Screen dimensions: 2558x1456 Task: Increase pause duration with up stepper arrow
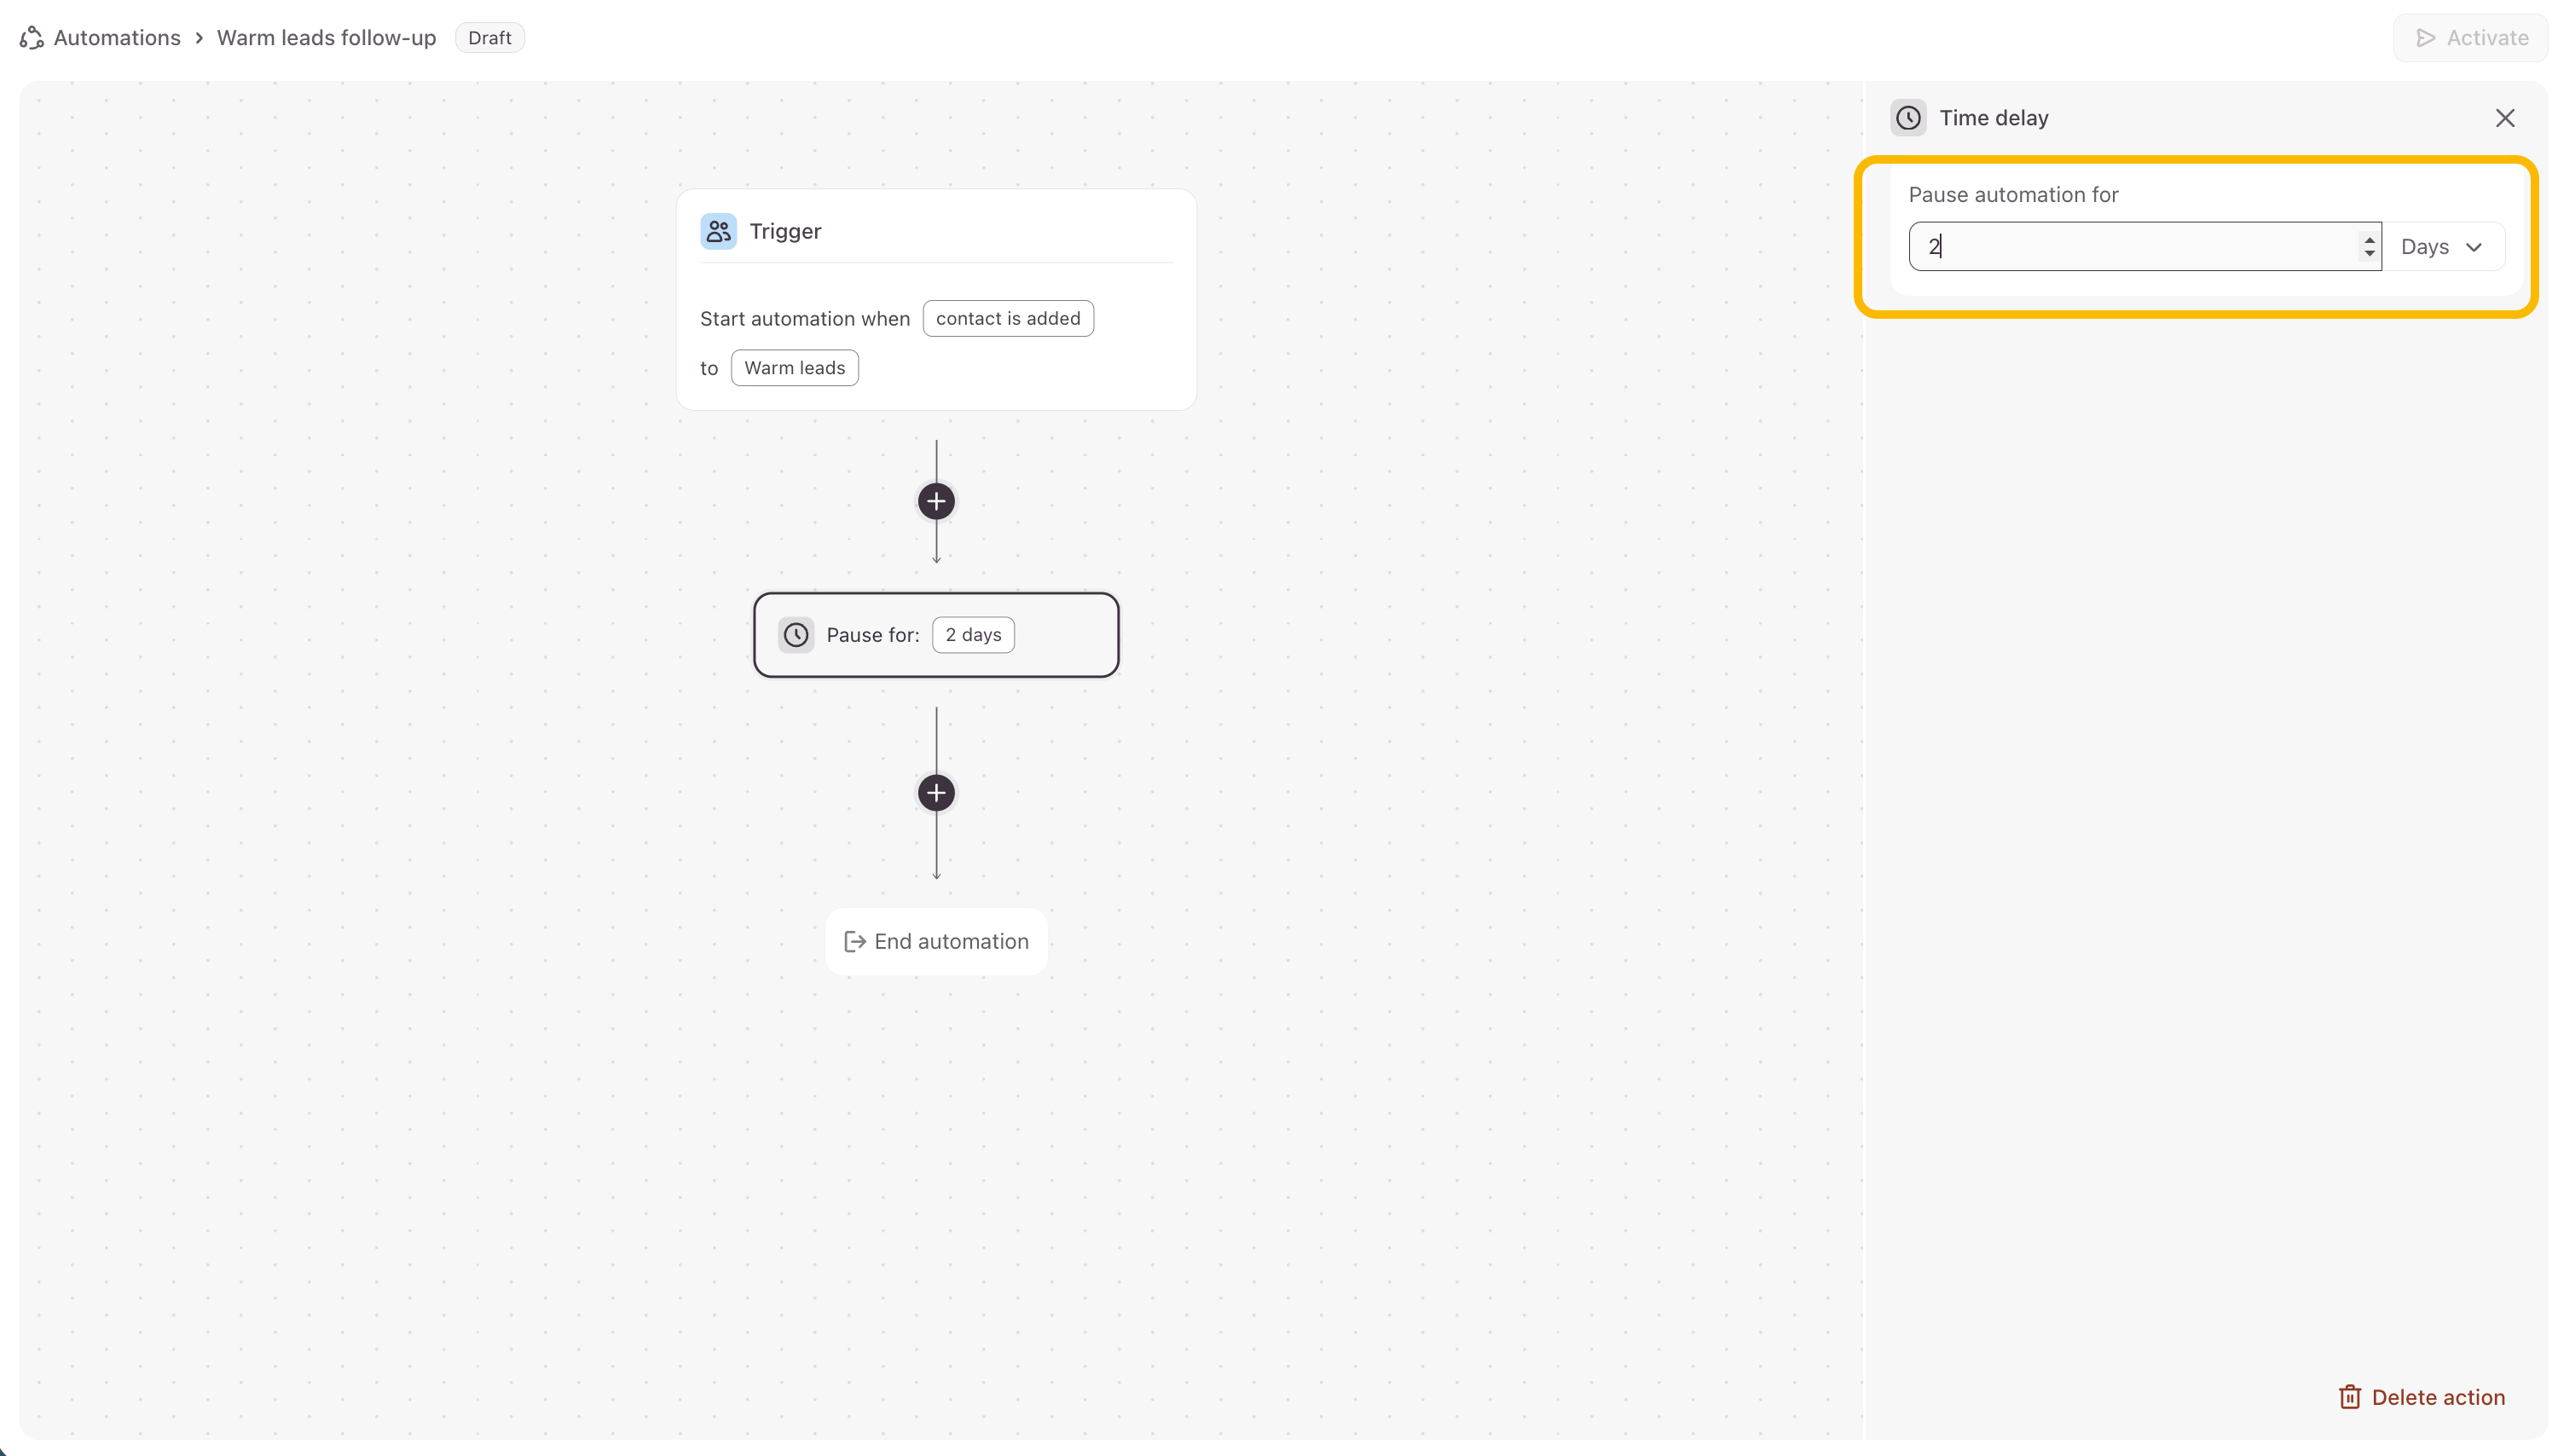pyautogui.click(x=2369, y=239)
